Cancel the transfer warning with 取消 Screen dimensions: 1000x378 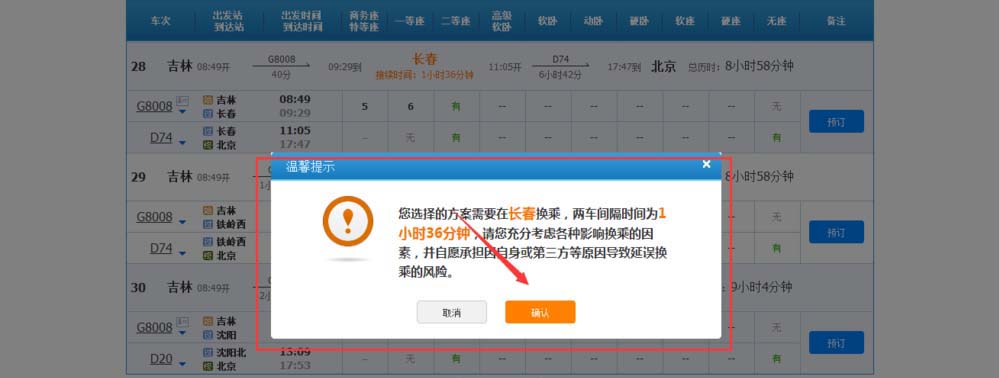click(x=452, y=312)
